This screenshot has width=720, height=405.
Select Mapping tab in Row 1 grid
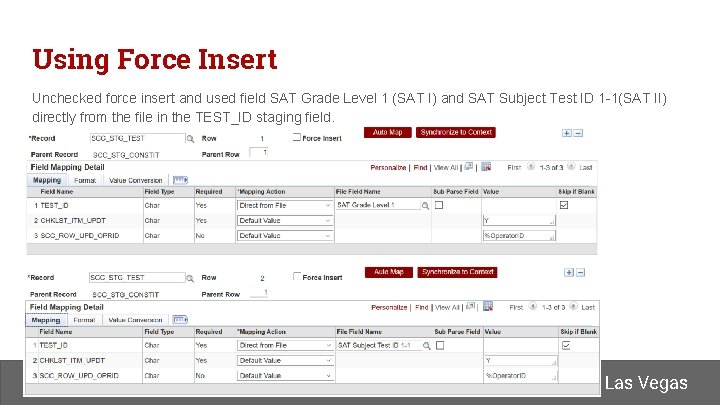(x=47, y=180)
